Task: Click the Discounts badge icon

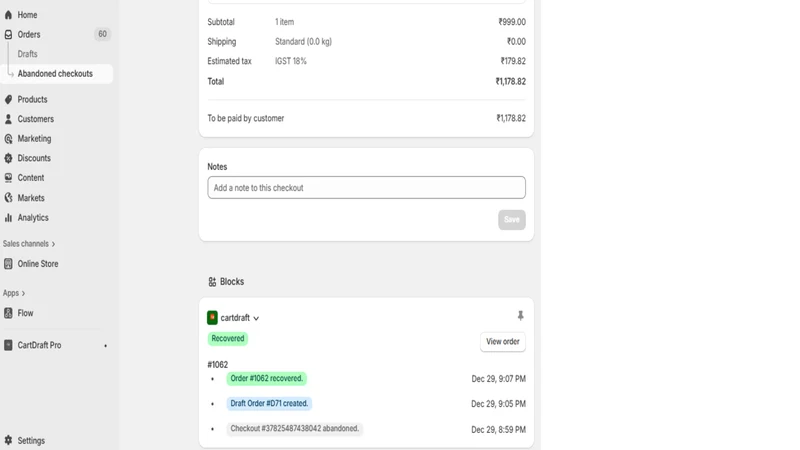Action: click(x=8, y=158)
